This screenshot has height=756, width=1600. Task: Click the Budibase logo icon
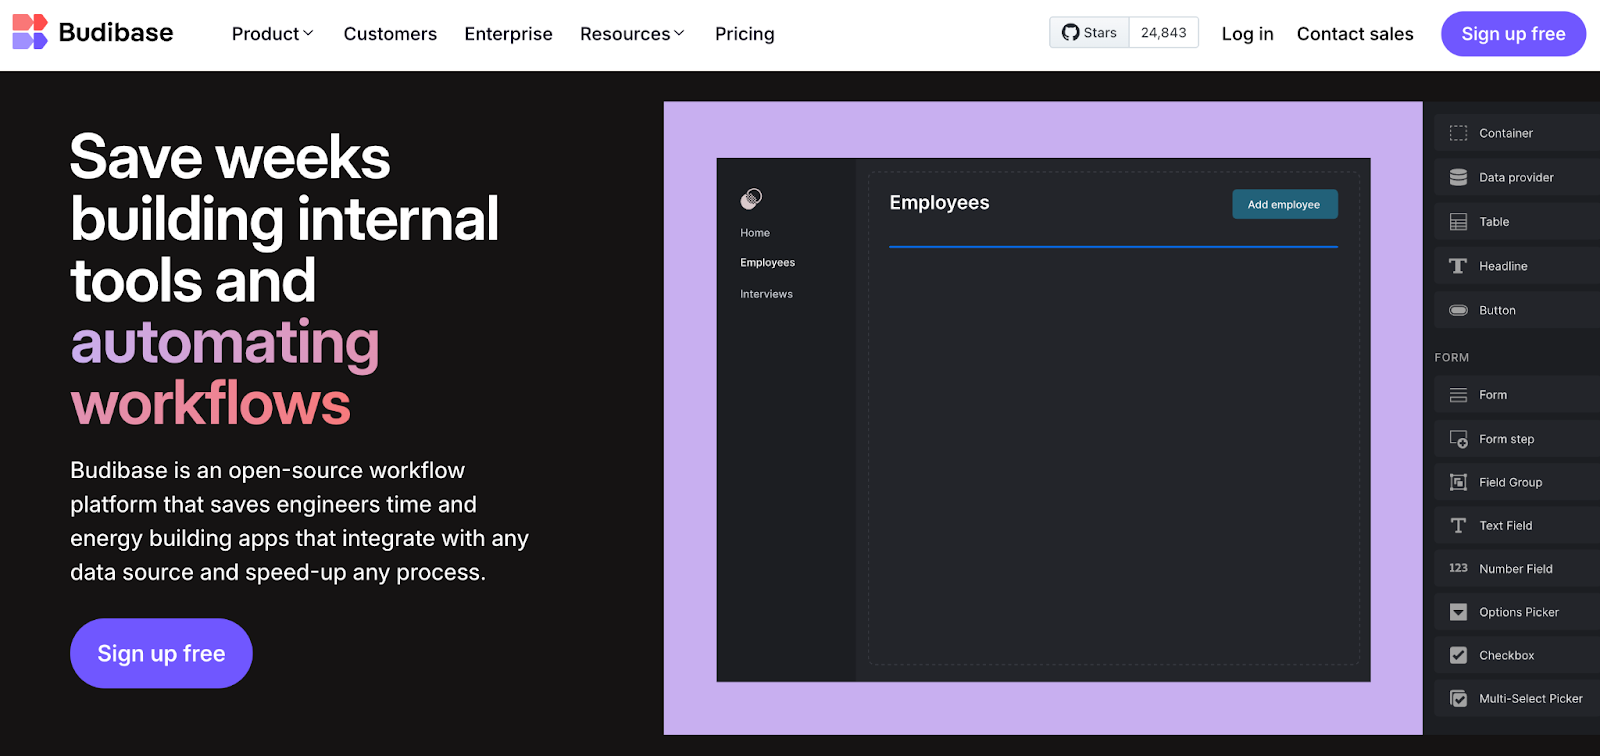[29, 32]
